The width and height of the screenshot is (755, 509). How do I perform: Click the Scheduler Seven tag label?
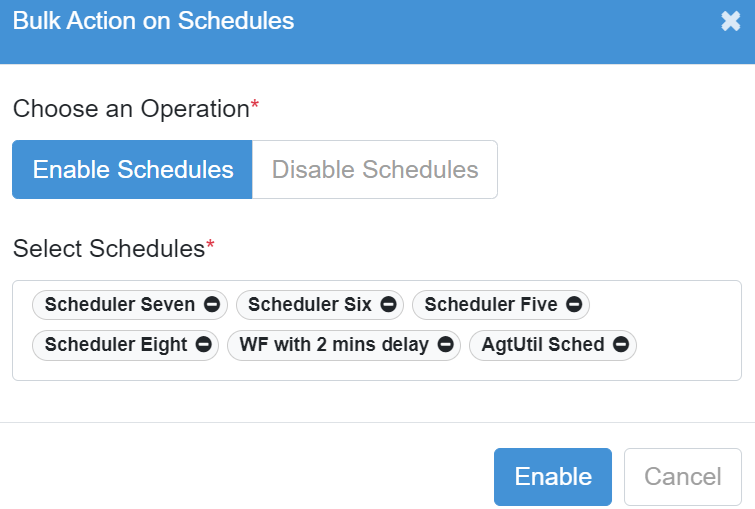(x=120, y=304)
